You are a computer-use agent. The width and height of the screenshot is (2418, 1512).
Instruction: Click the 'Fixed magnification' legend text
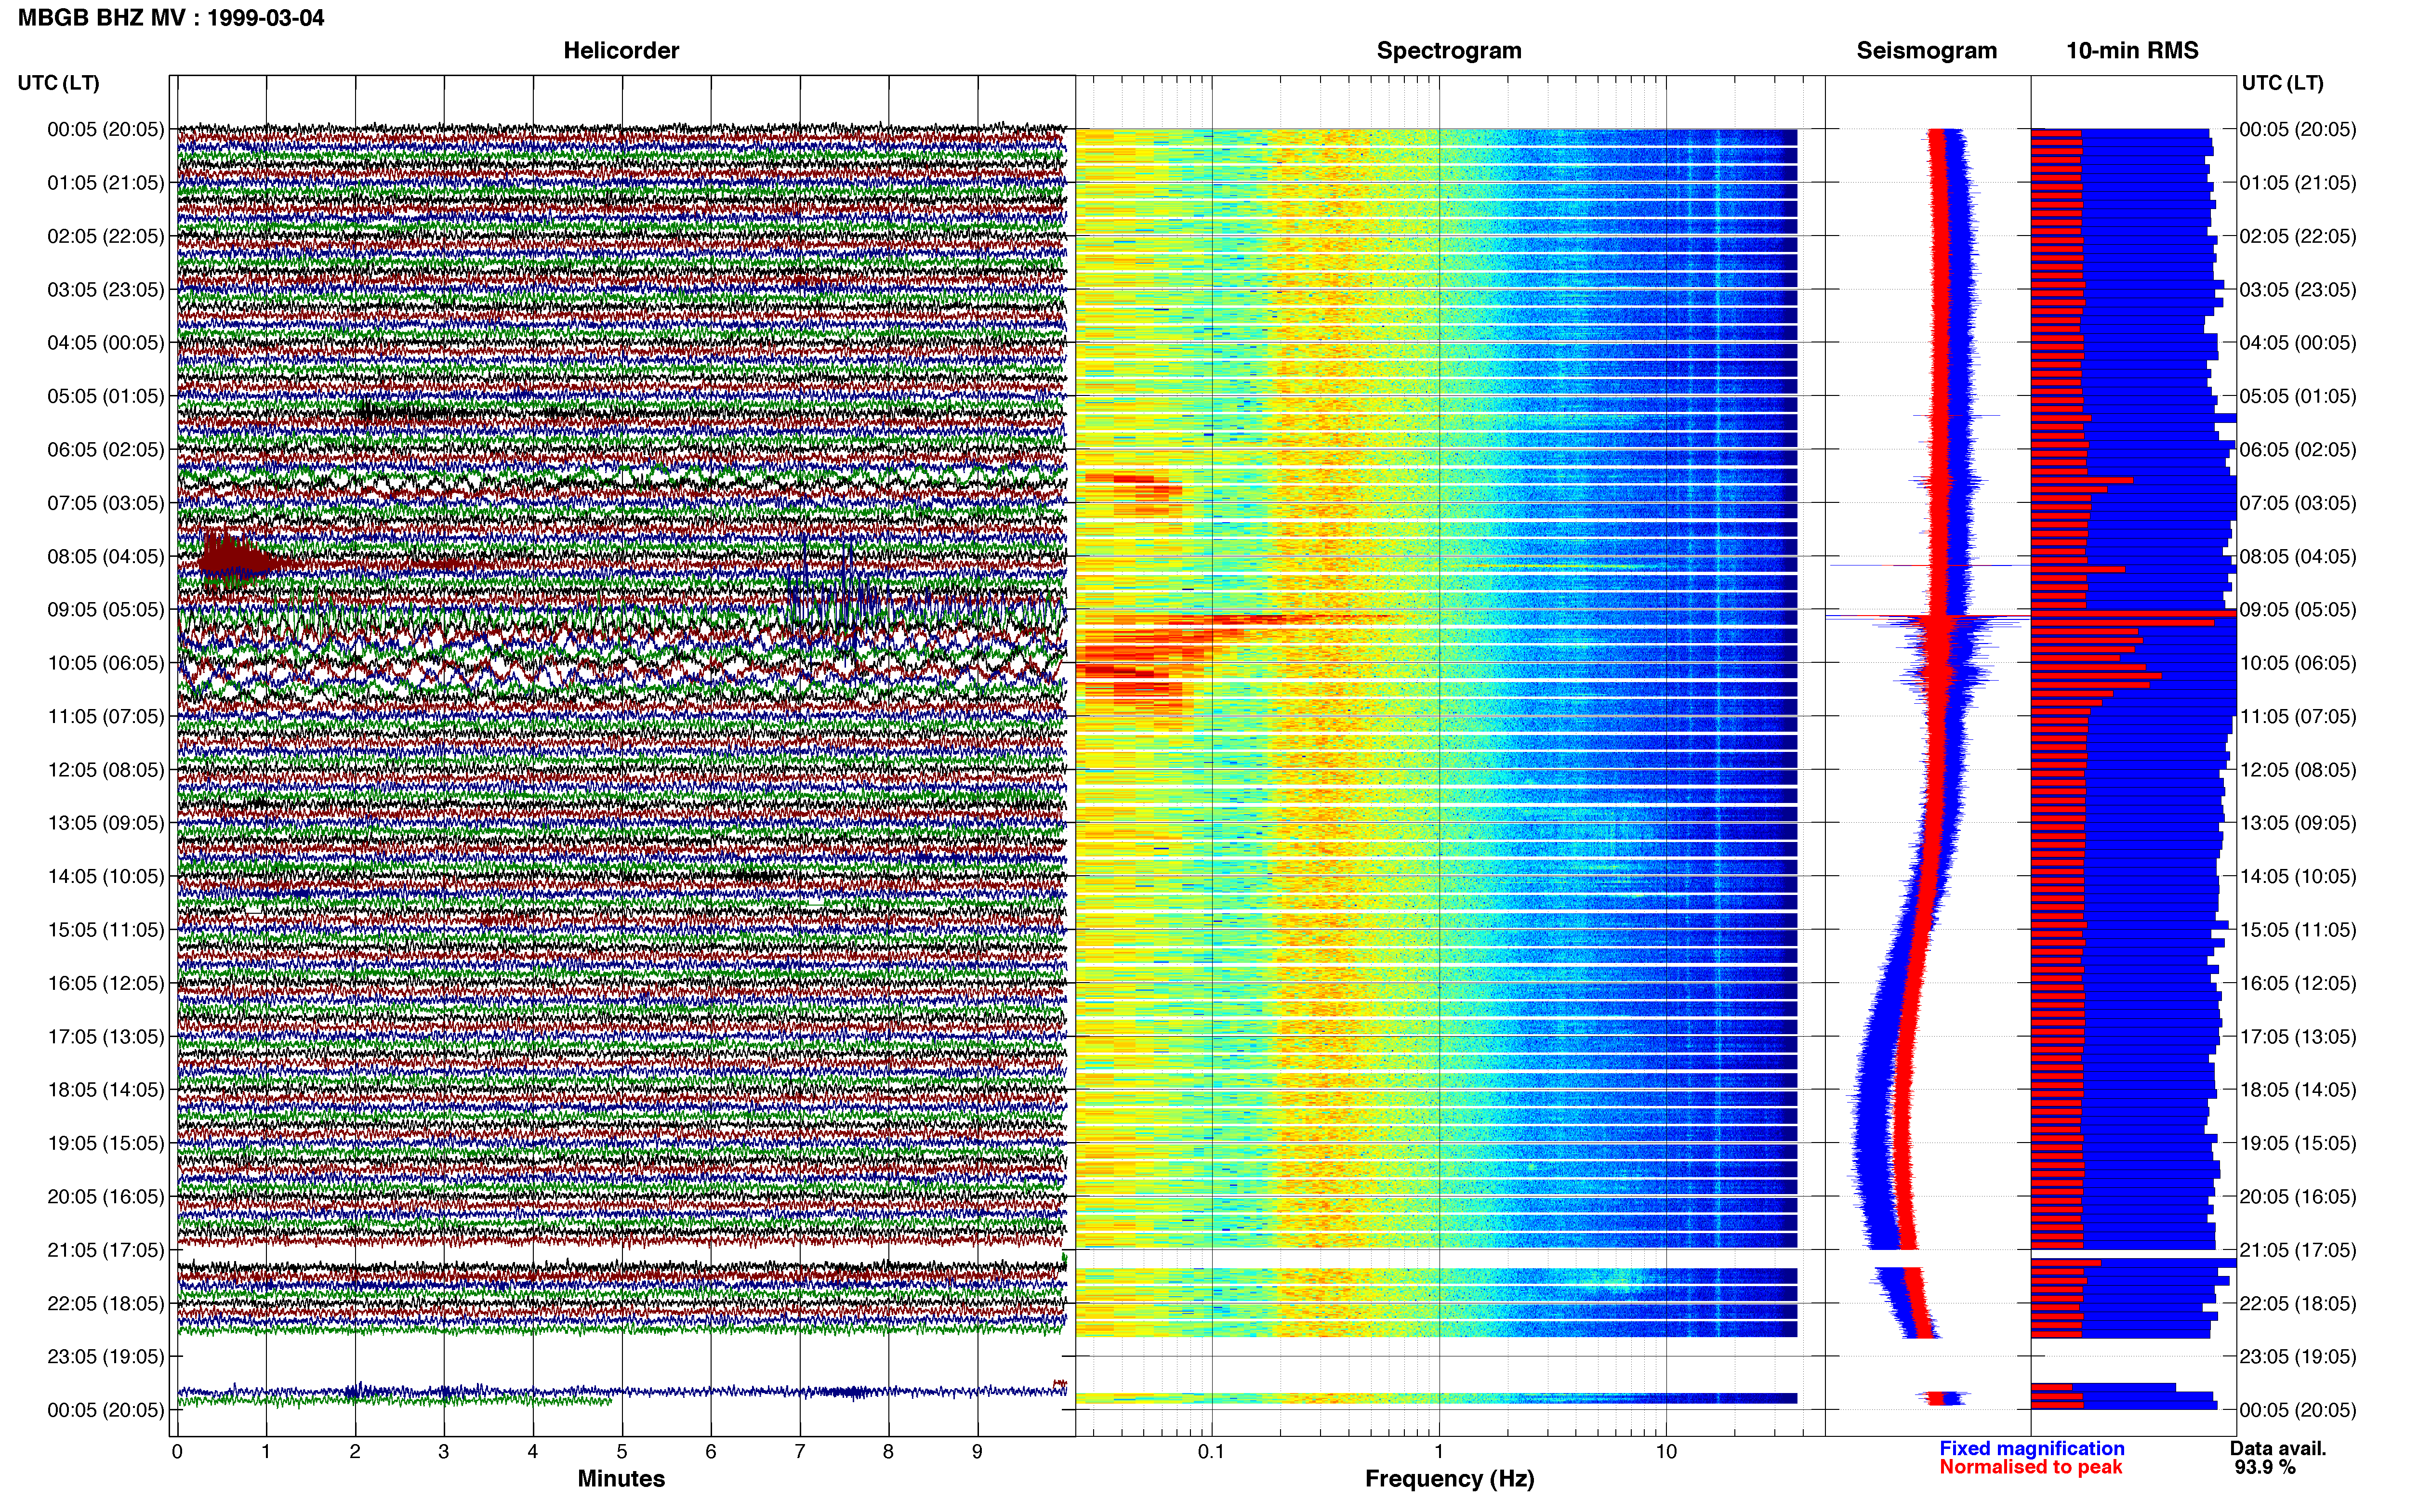[x=2031, y=1448]
